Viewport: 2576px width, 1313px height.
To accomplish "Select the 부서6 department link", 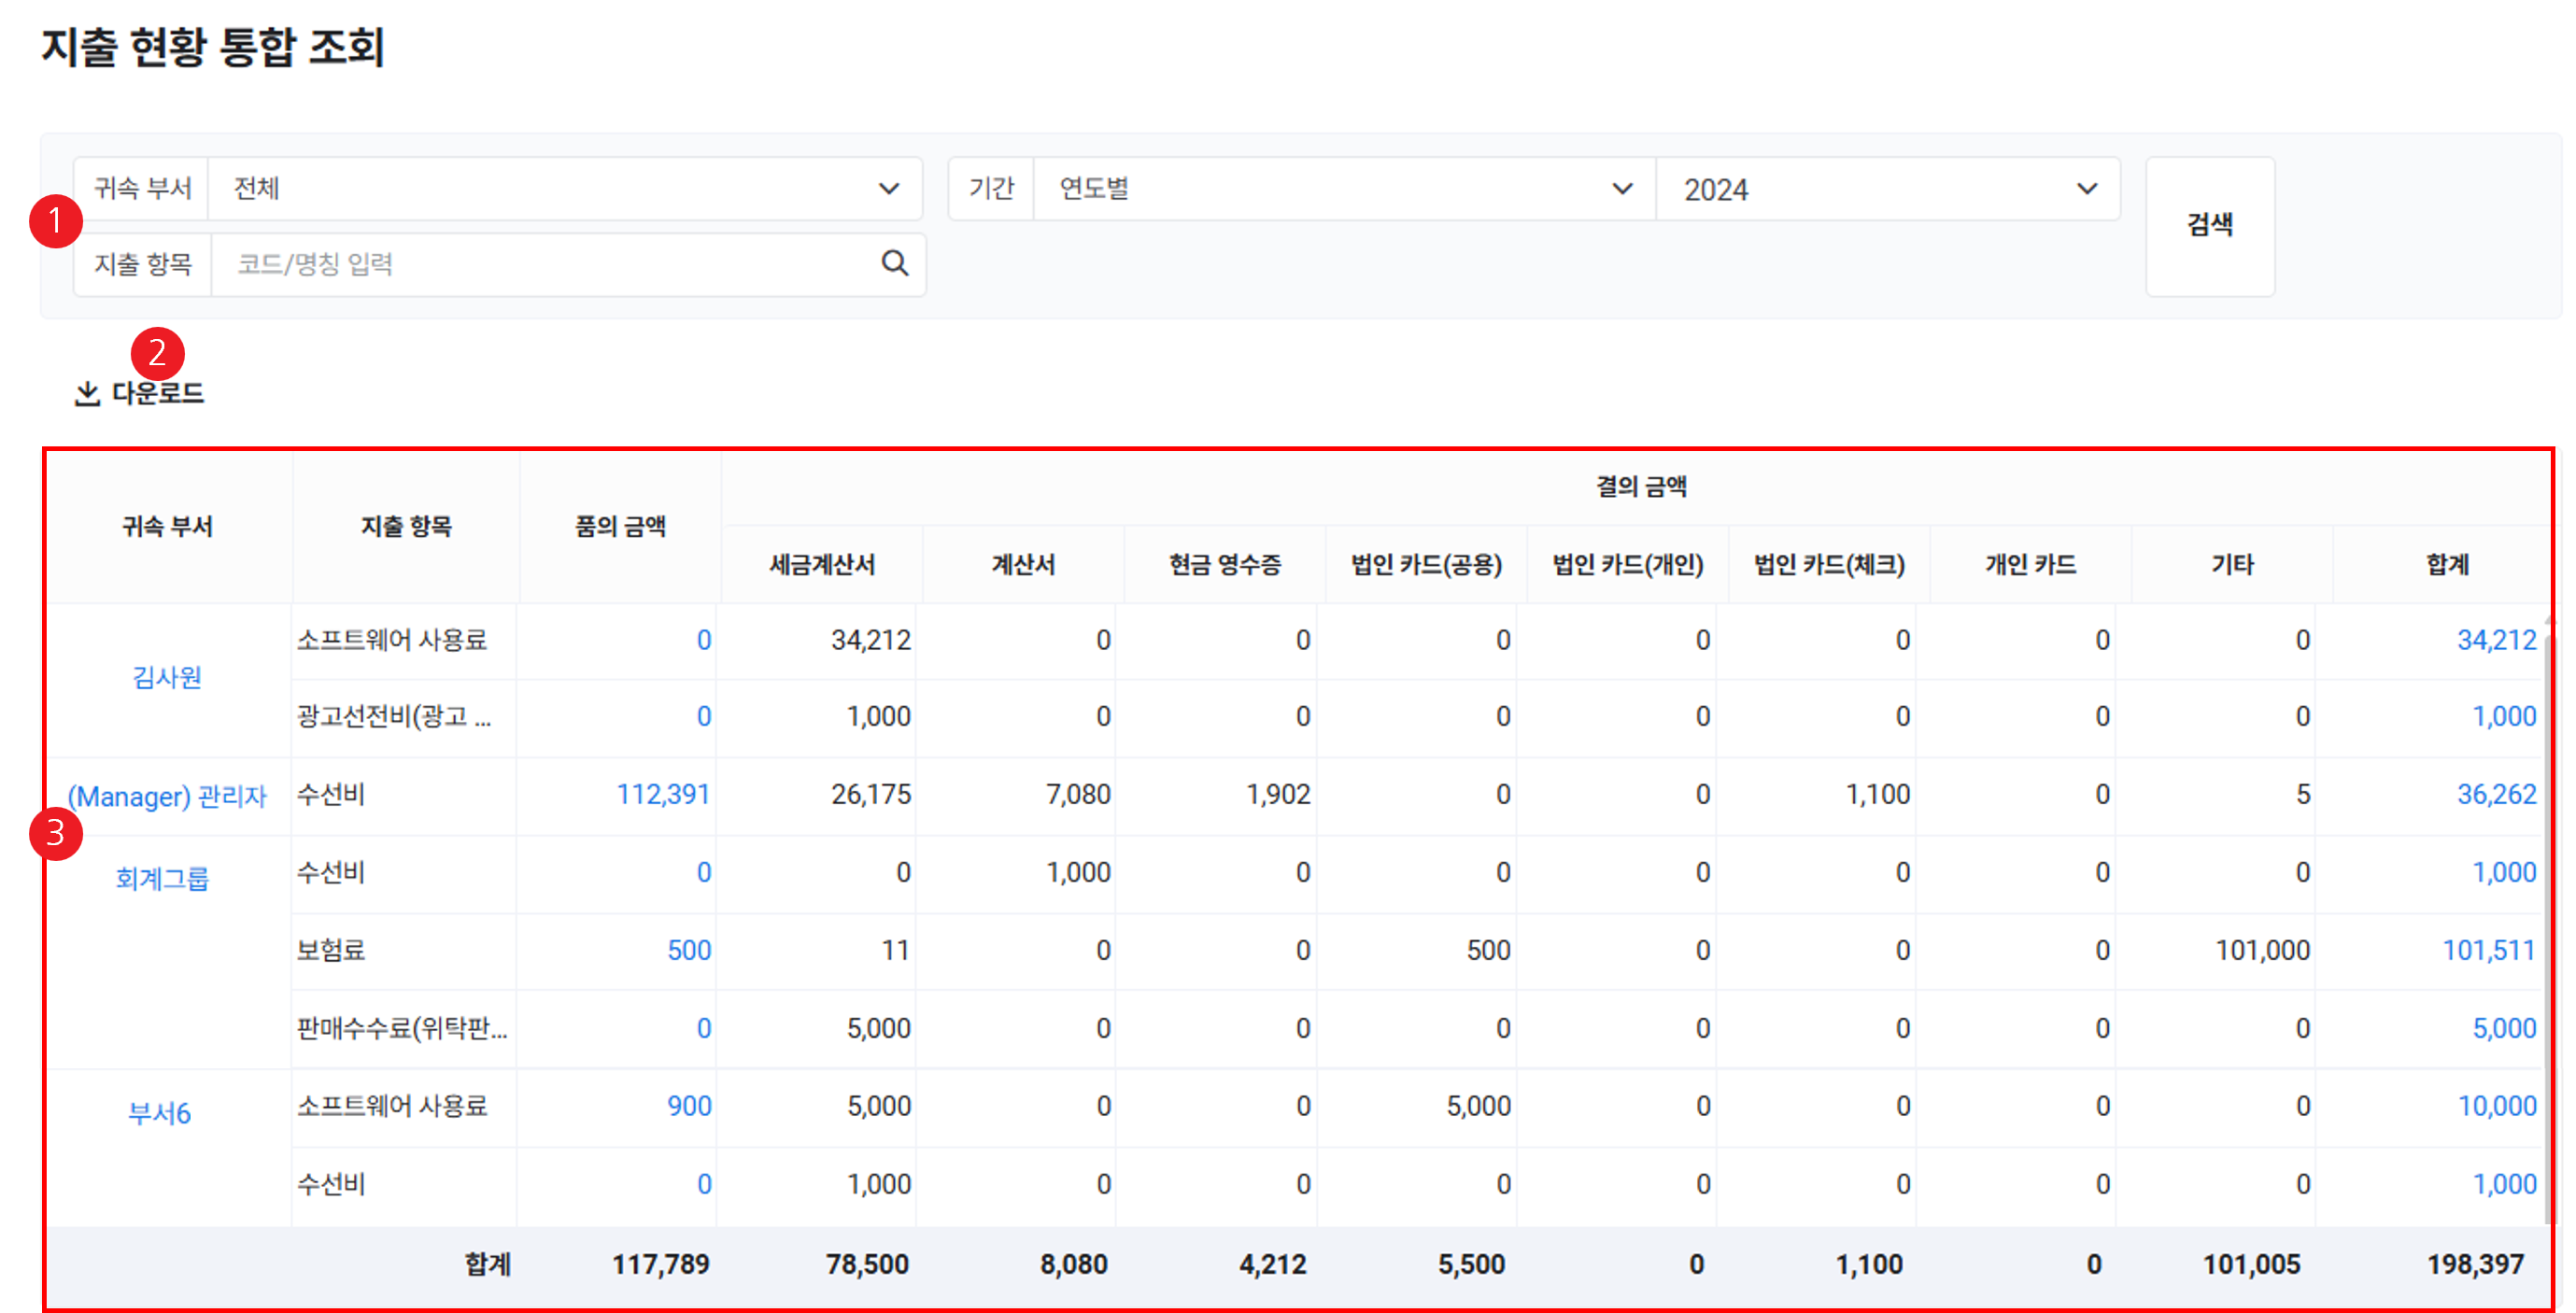I will point(160,1113).
